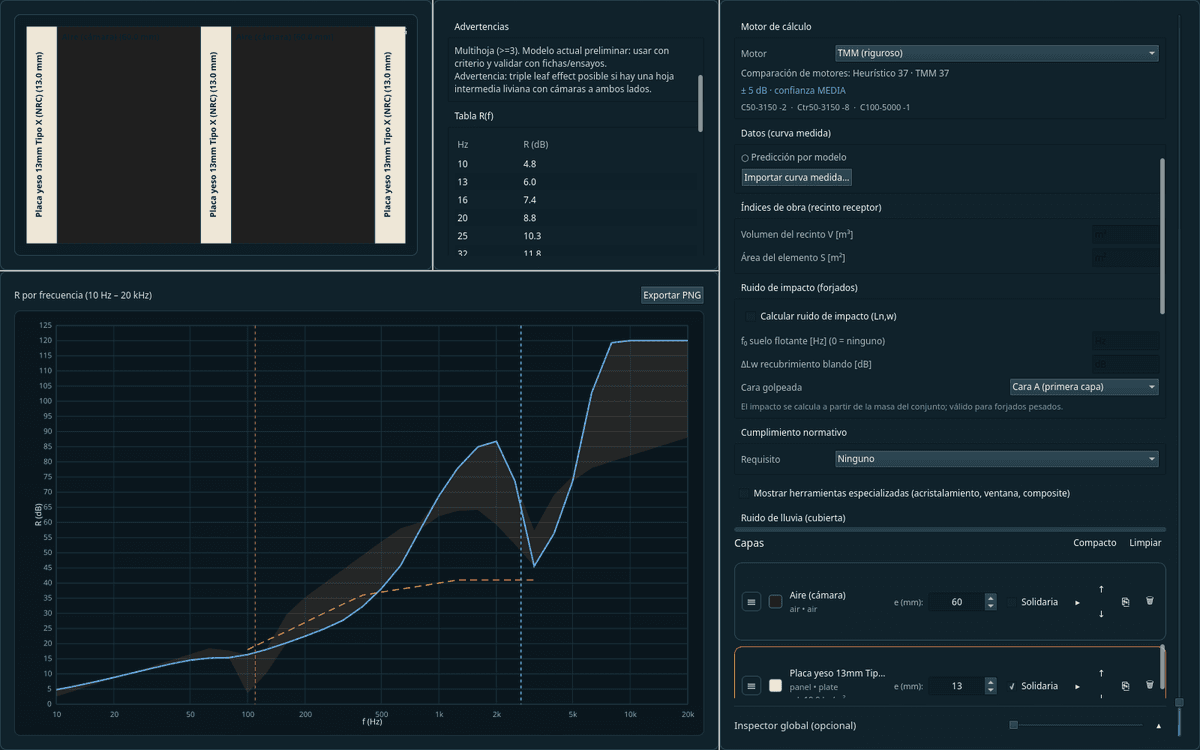1200x750 pixels.
Task: Expand the Inspector global panel
Action: click(1159, 725)
